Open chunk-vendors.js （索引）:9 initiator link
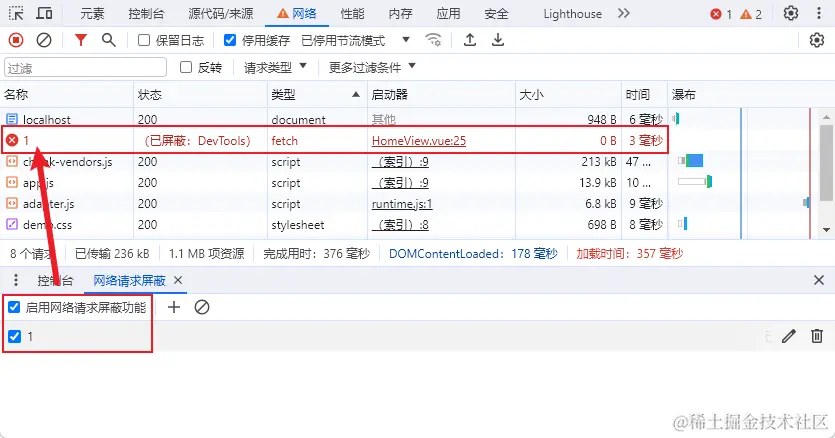The height and width of the screenshot is (438, 835). [400, 162]
